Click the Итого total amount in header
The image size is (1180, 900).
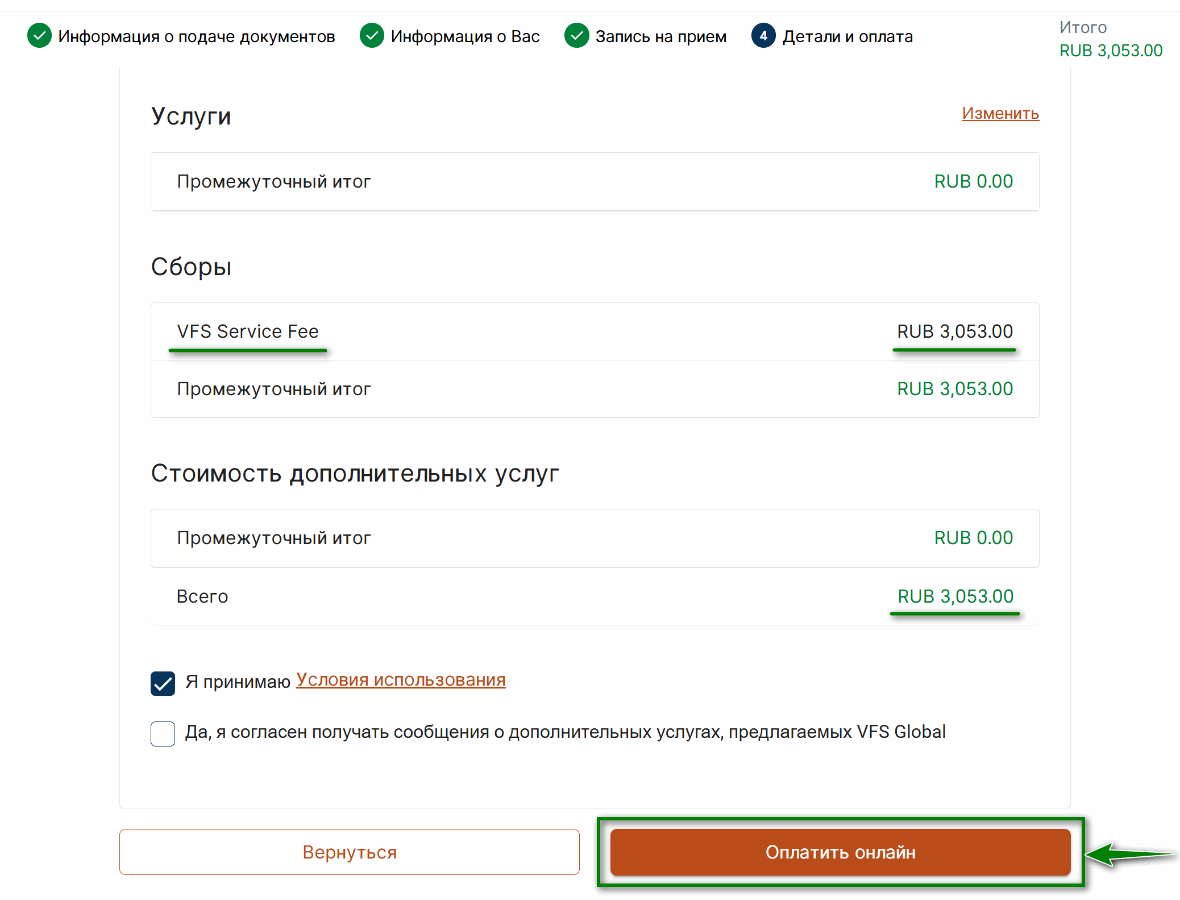1111,50
